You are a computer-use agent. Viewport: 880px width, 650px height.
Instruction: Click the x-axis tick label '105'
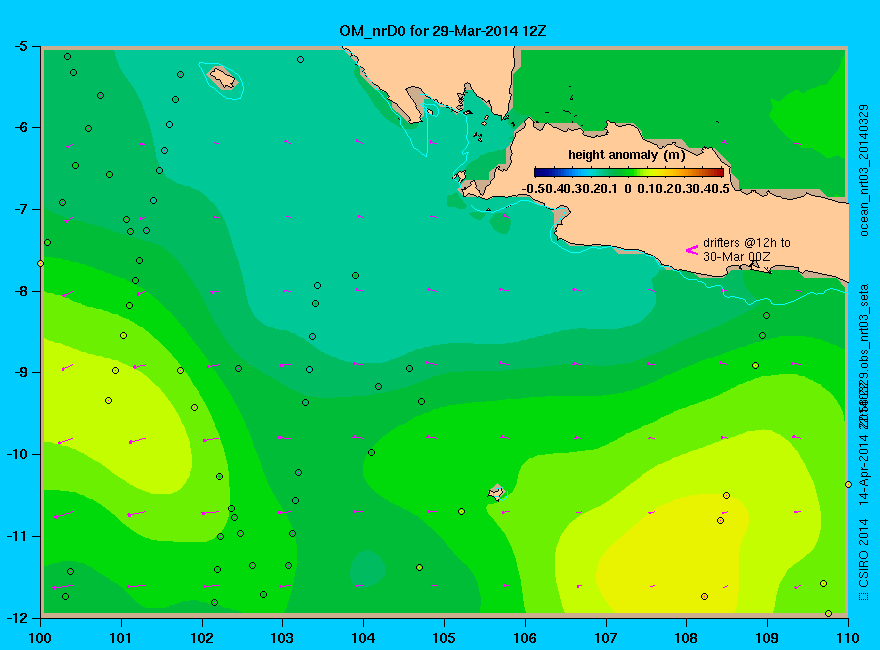coord(444,638)
